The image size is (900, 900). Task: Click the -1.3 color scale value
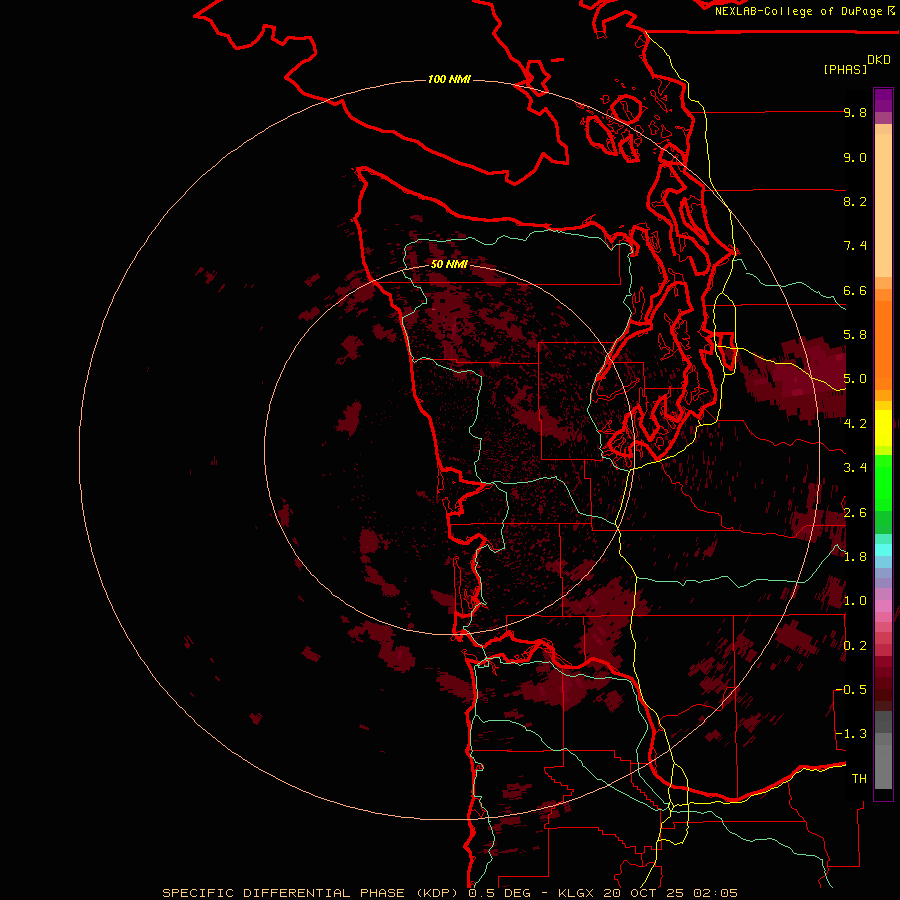(851, 734)
